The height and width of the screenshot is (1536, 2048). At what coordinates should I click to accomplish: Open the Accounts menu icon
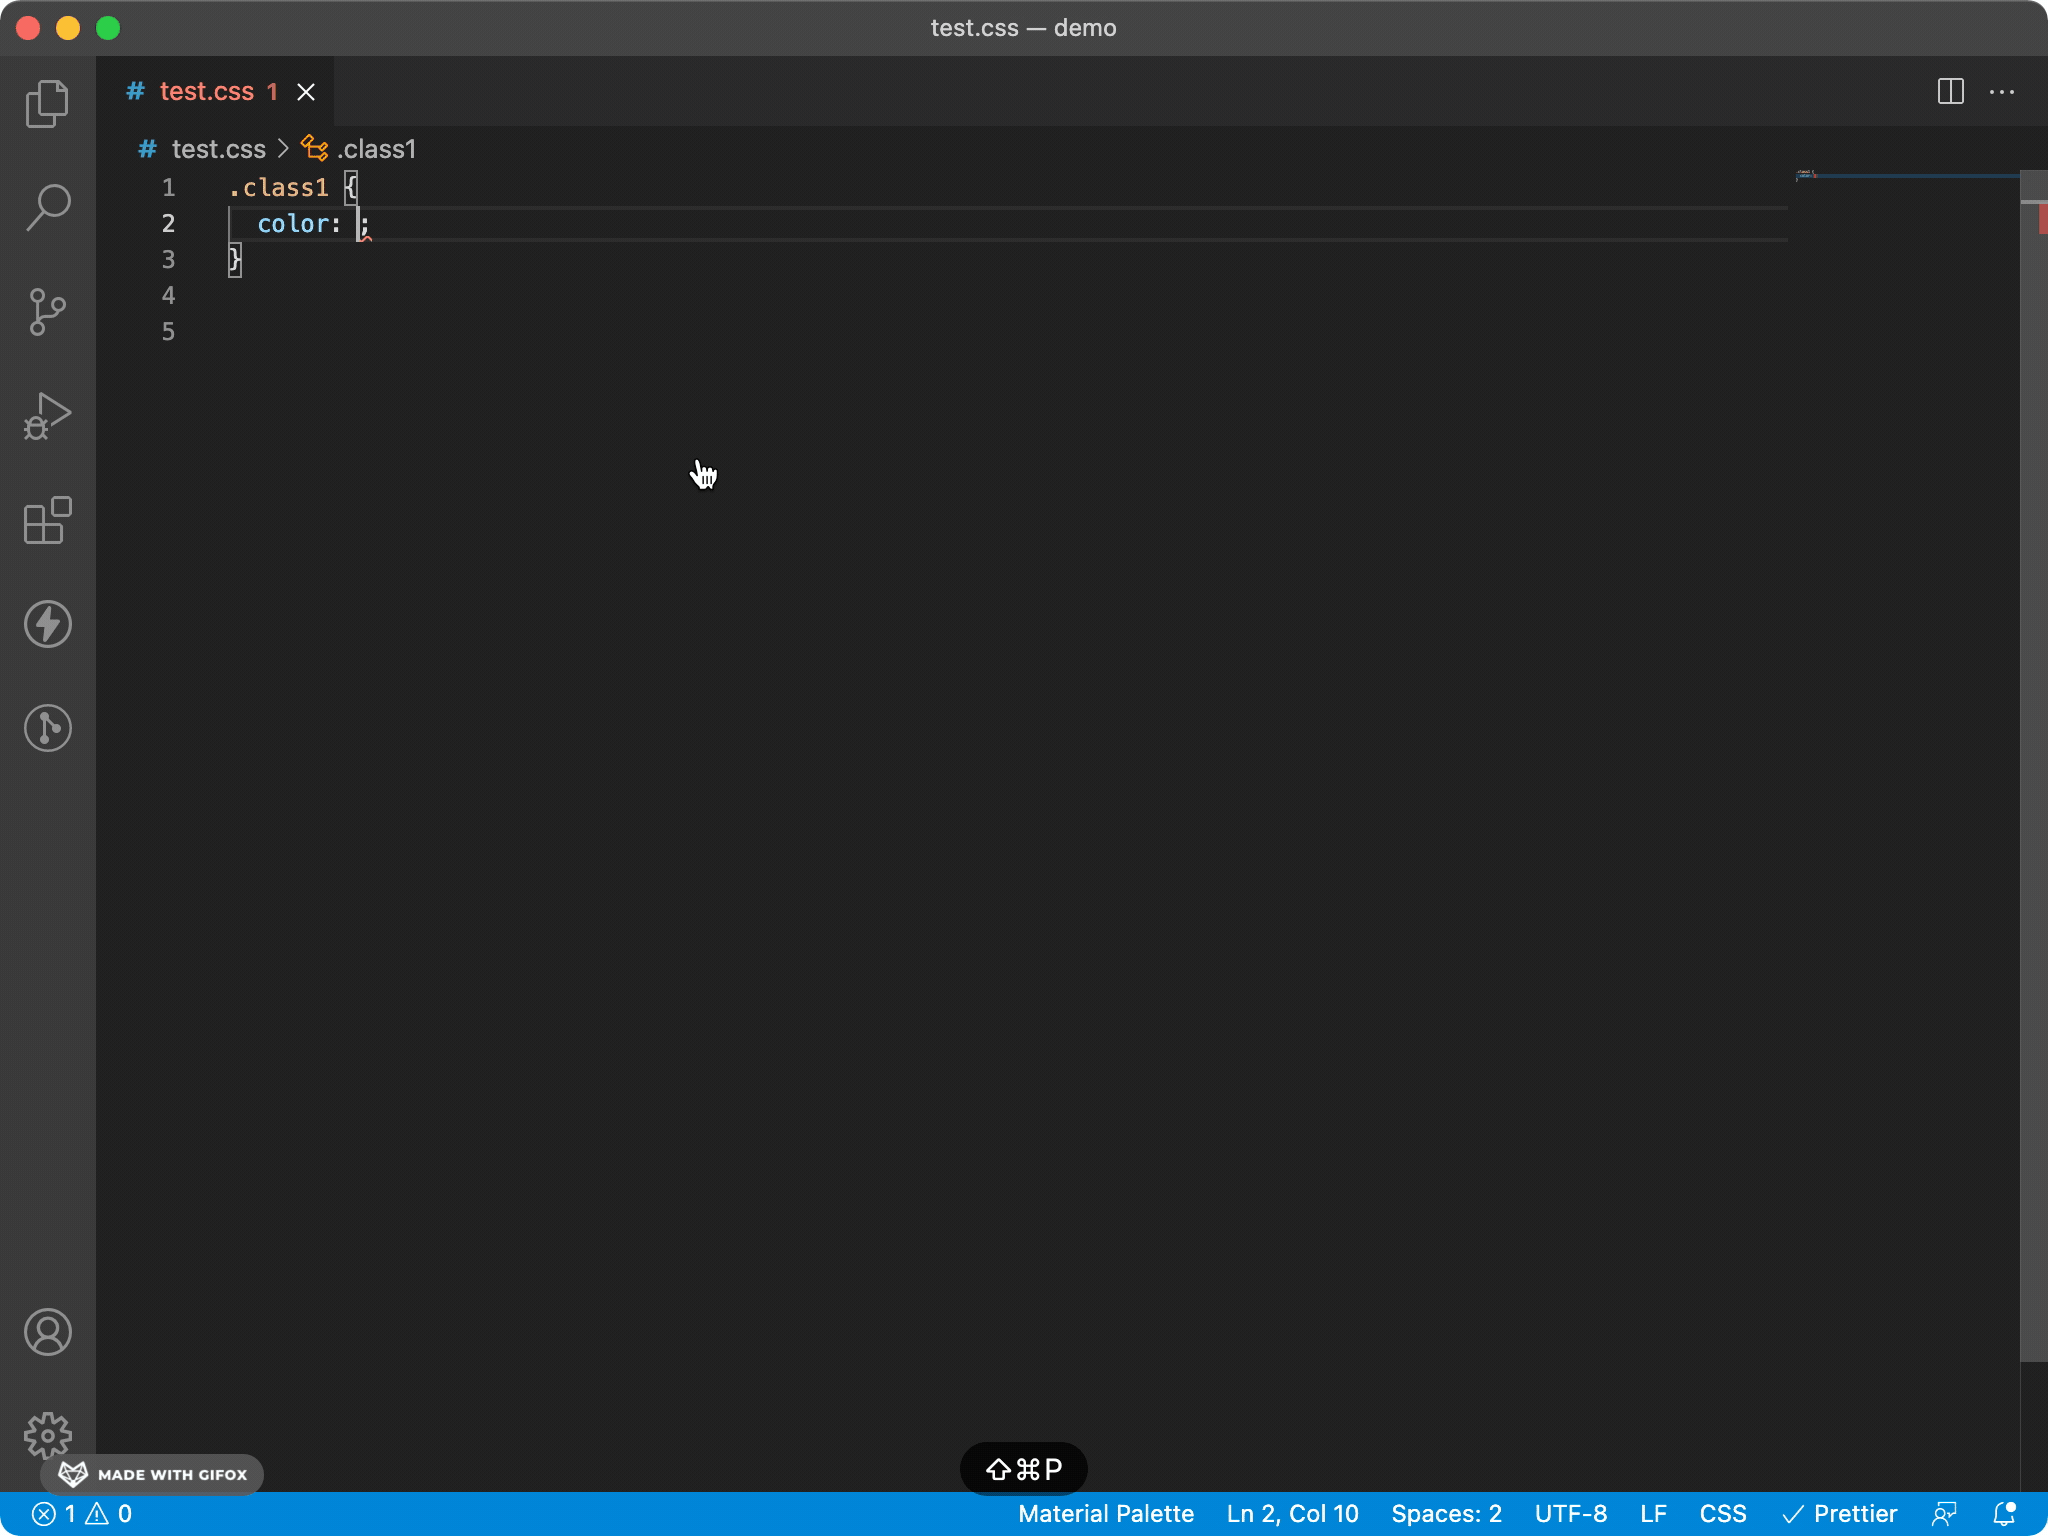[47, 1332]
